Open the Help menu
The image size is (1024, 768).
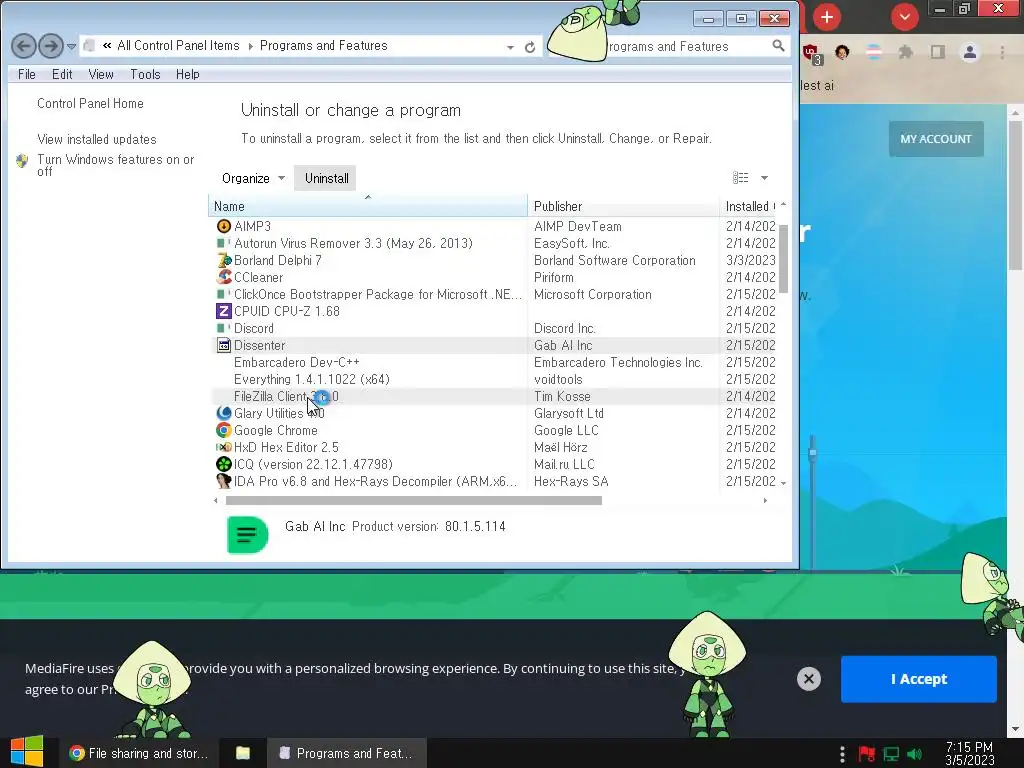tap(187, 74)
